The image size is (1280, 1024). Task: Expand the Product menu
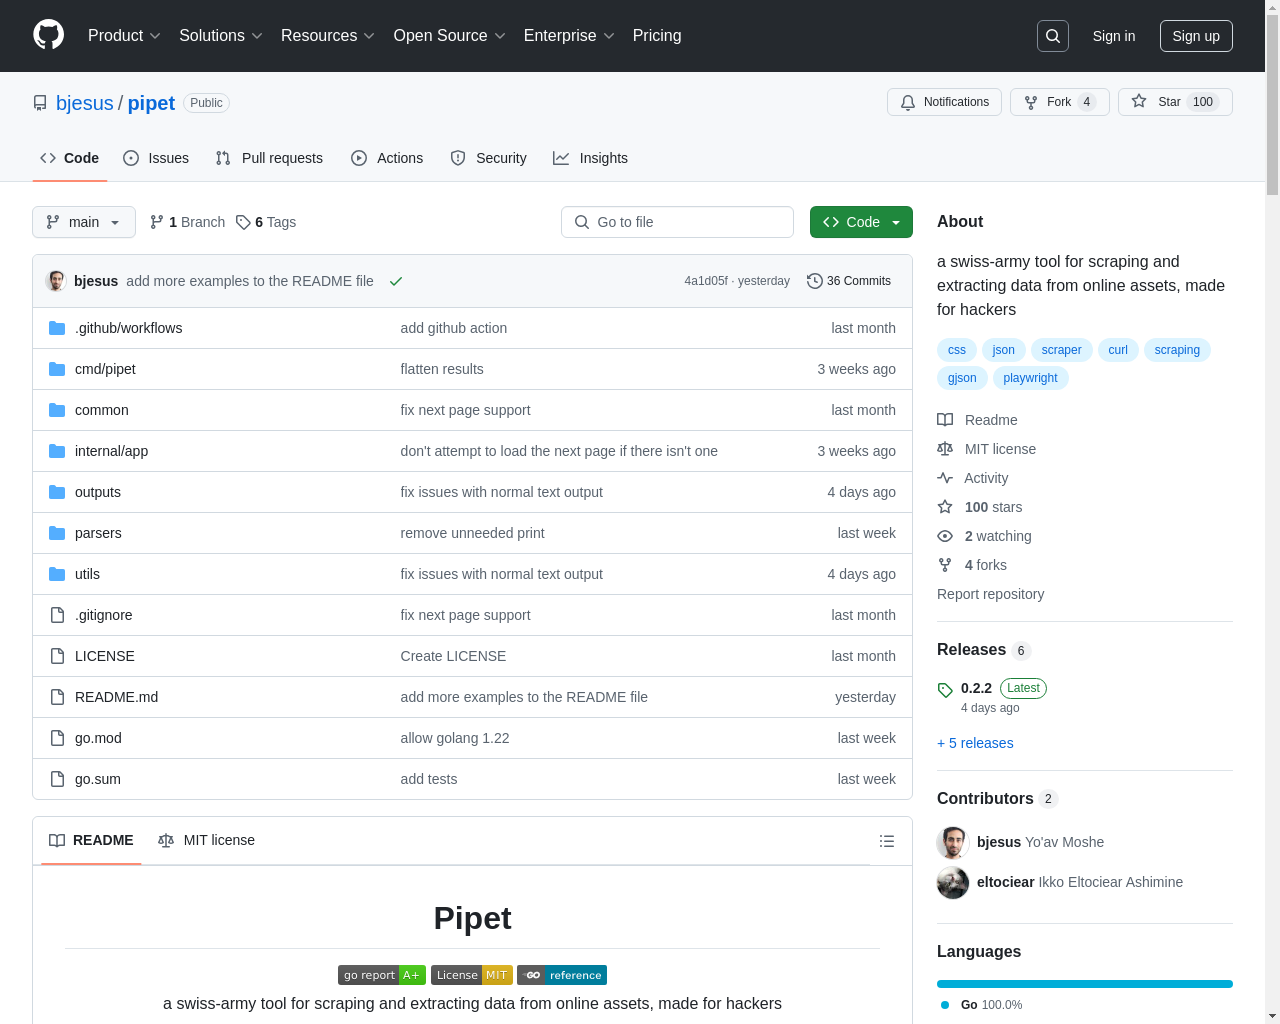pos(124,36)
